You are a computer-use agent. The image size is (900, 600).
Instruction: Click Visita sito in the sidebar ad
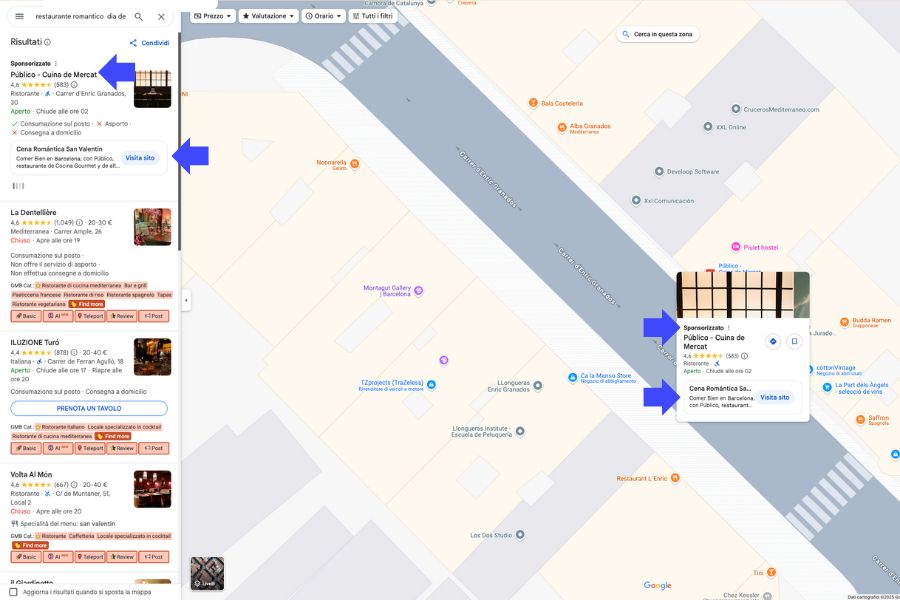pos(140,158)
